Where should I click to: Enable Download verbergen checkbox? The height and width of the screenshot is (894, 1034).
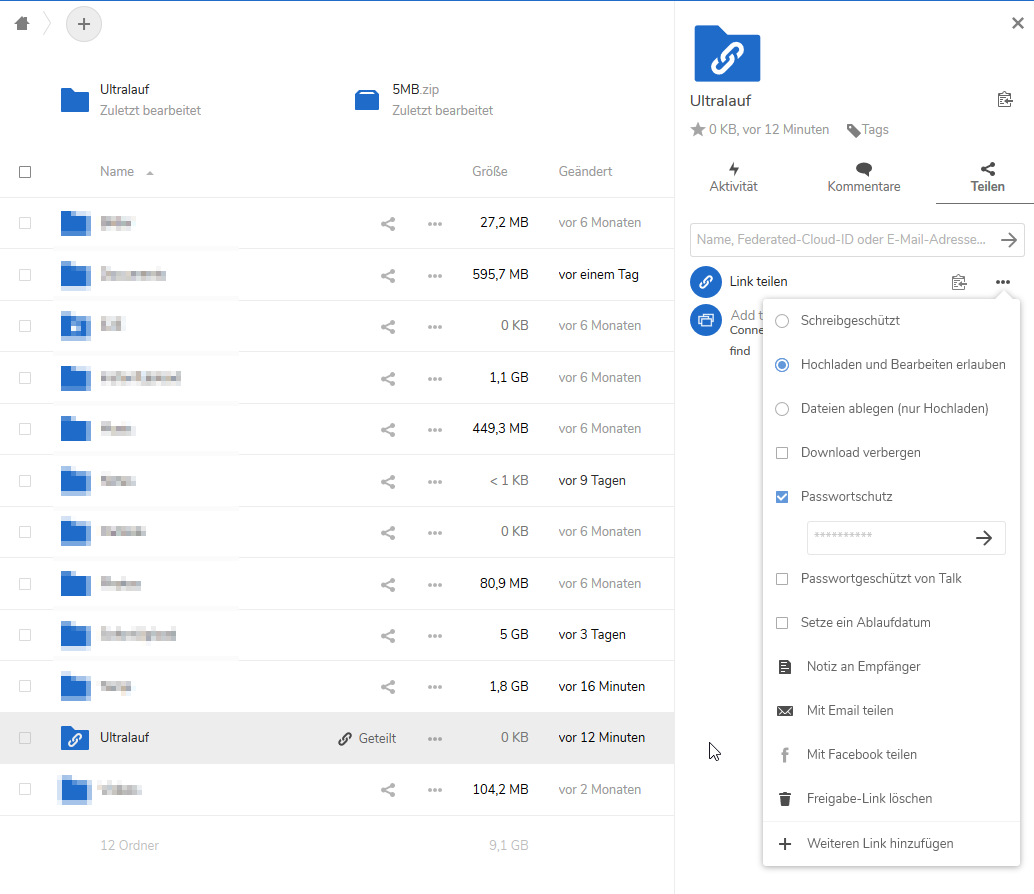(x=782, y=453)
